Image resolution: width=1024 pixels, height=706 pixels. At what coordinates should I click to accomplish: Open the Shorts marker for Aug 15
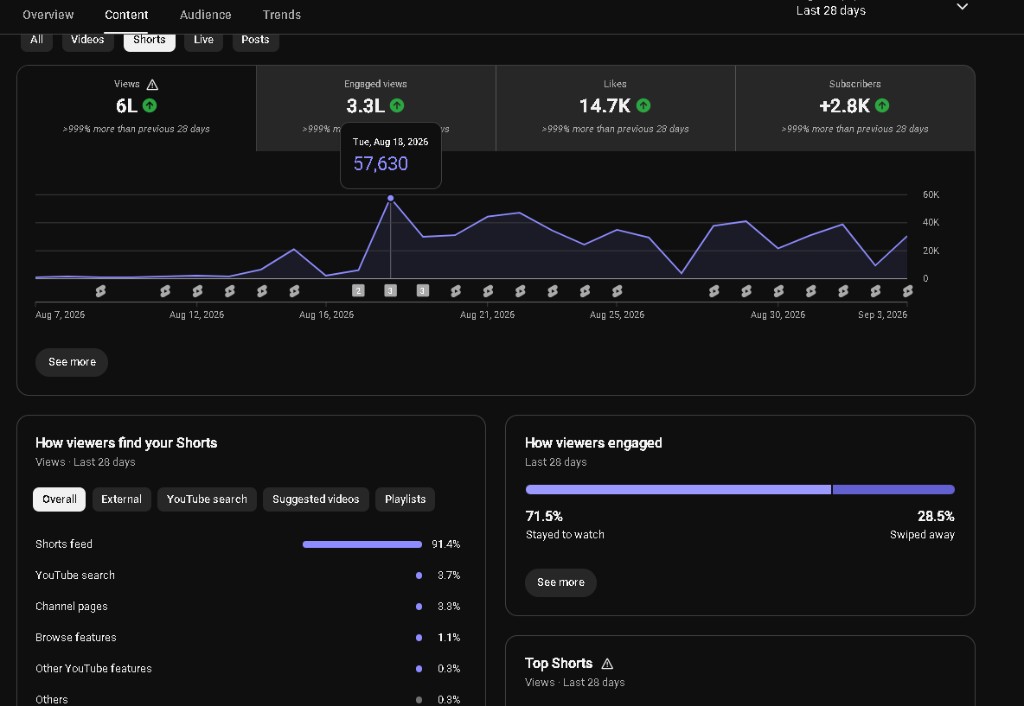pos(295,291)
